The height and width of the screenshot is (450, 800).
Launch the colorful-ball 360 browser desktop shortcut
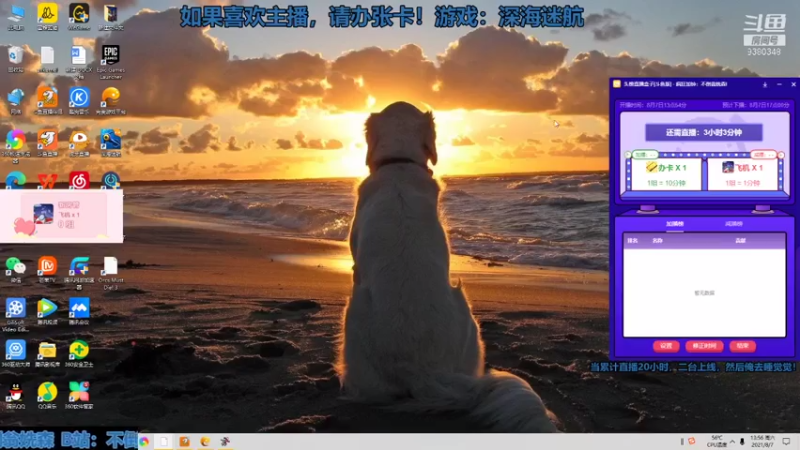[x=16, y=145]
